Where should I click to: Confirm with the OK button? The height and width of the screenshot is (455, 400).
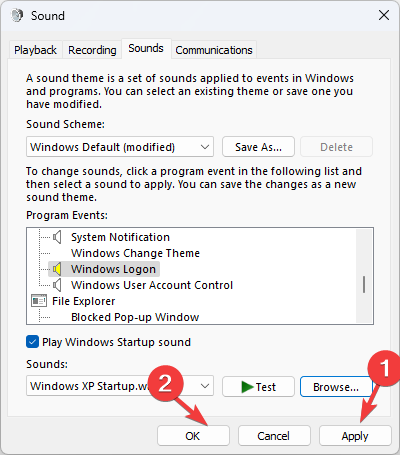(193, 436)
